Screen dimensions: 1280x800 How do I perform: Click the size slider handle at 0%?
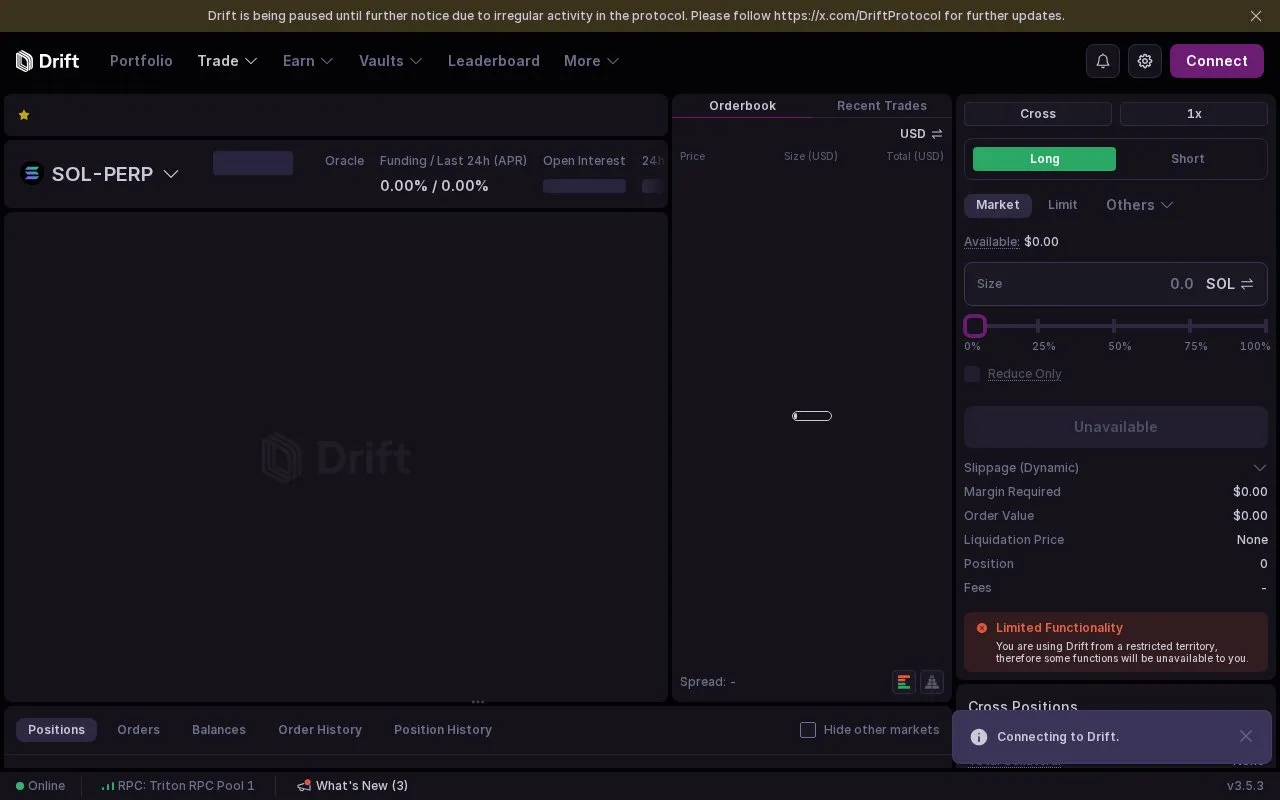click(975, 326)
